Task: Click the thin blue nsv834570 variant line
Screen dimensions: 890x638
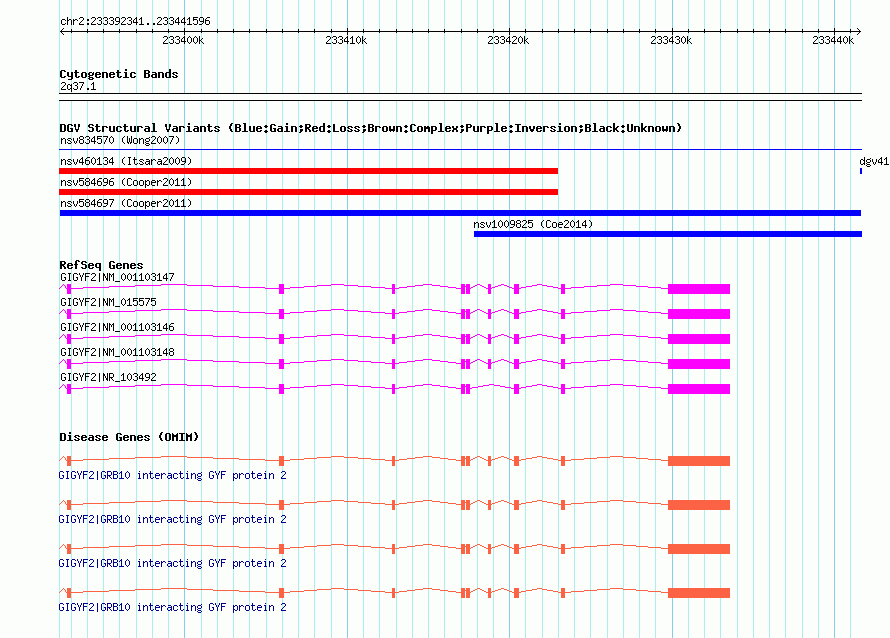Action: [x=460, y=150]
